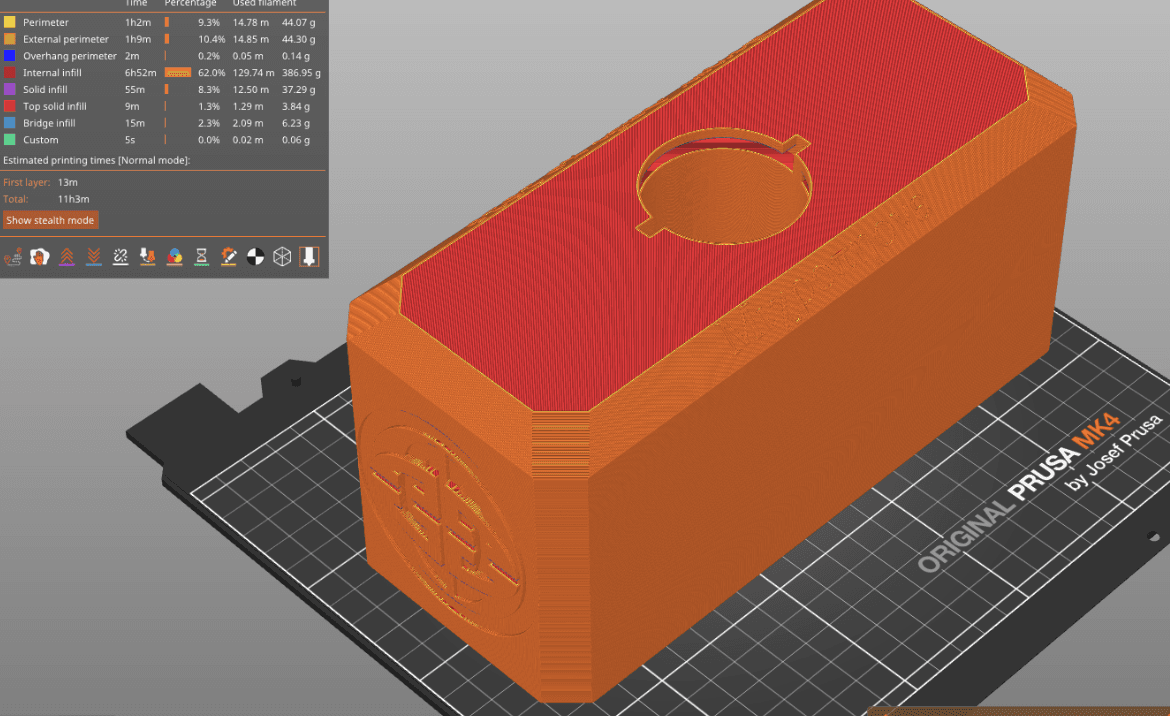Click Perimeter time value 1h2m
1170x716 pixels.
(x=137, y=22)
